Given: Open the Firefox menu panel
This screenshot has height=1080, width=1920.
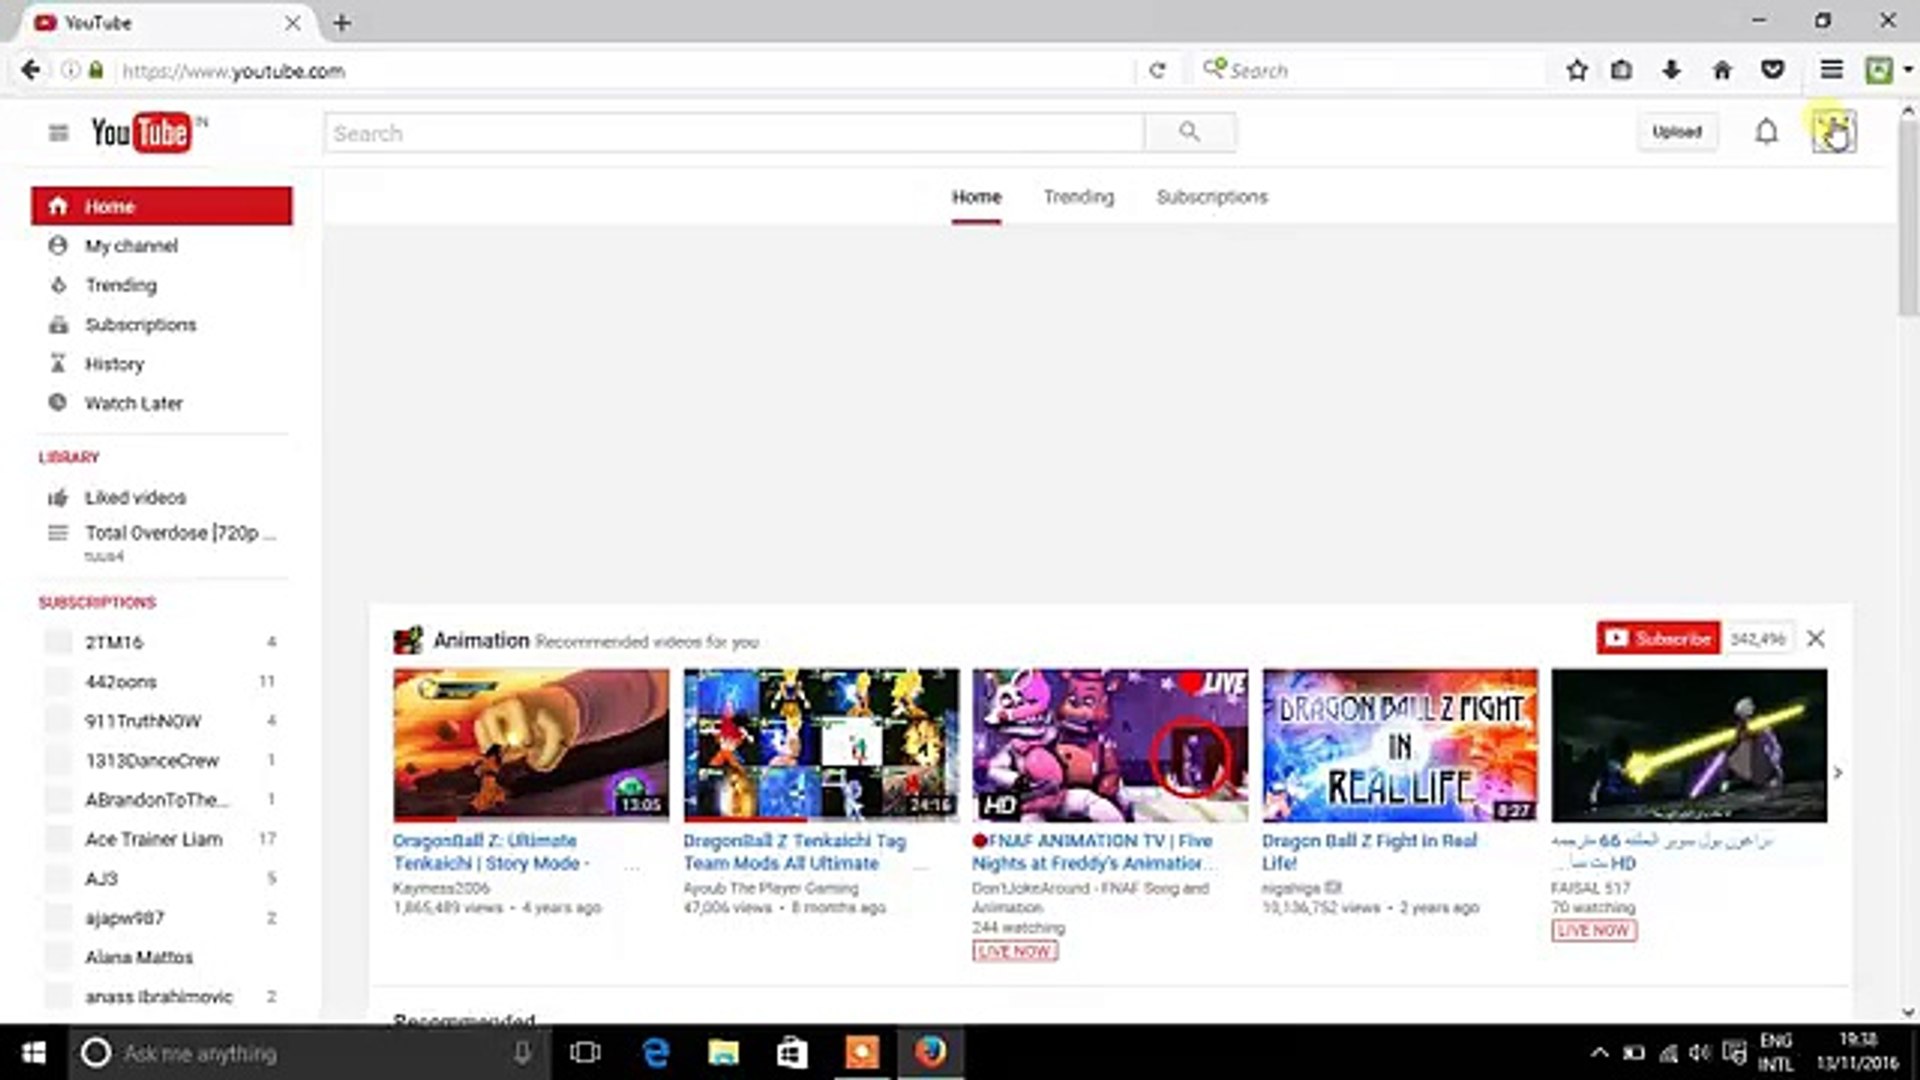Looking at the screenshot, I should click(x=1831, y=70).
